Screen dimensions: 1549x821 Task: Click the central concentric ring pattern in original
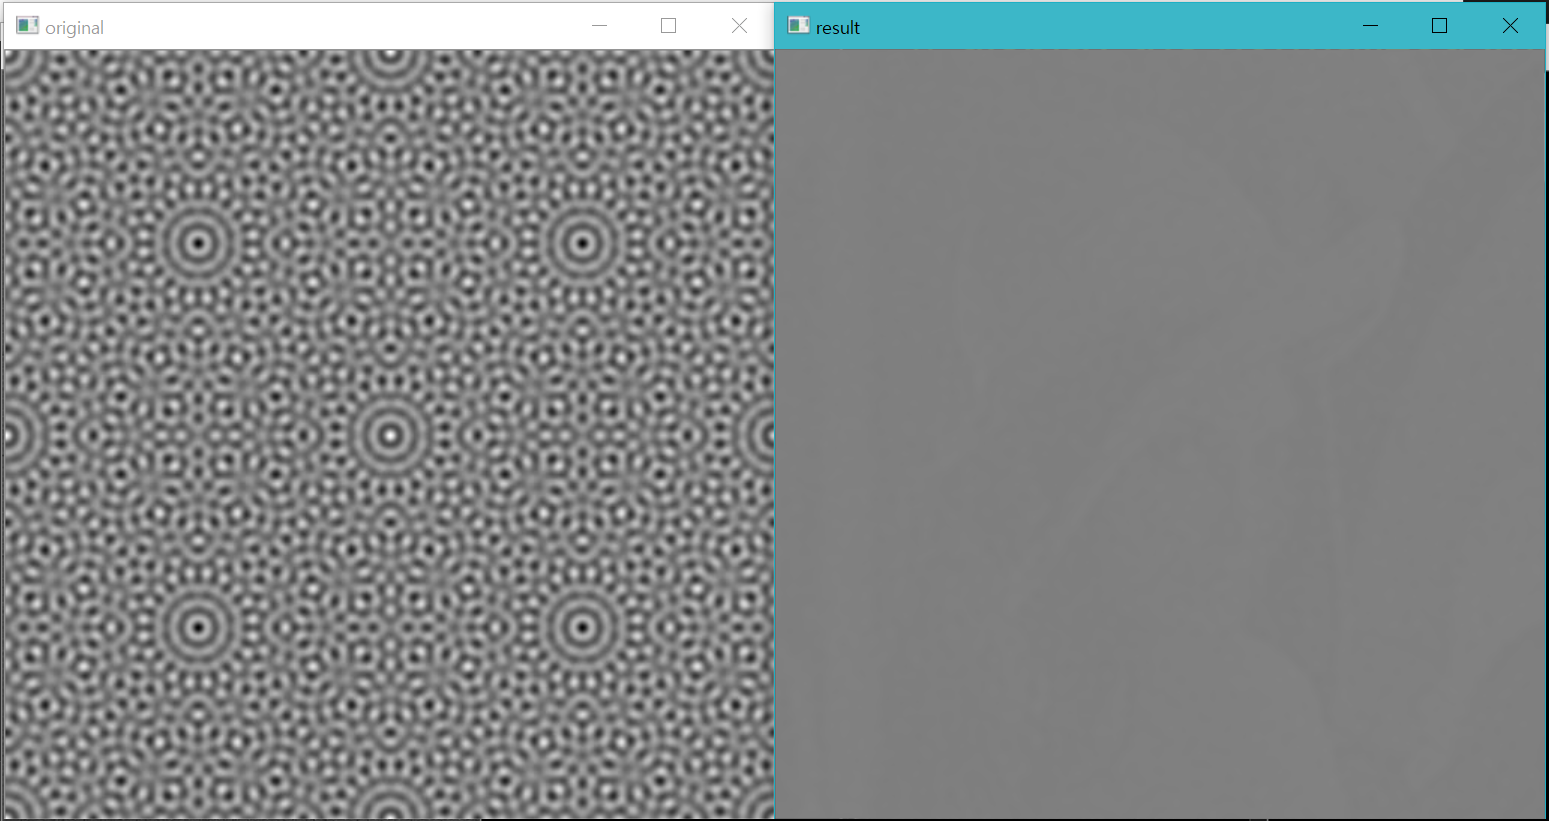click(390, 435)
